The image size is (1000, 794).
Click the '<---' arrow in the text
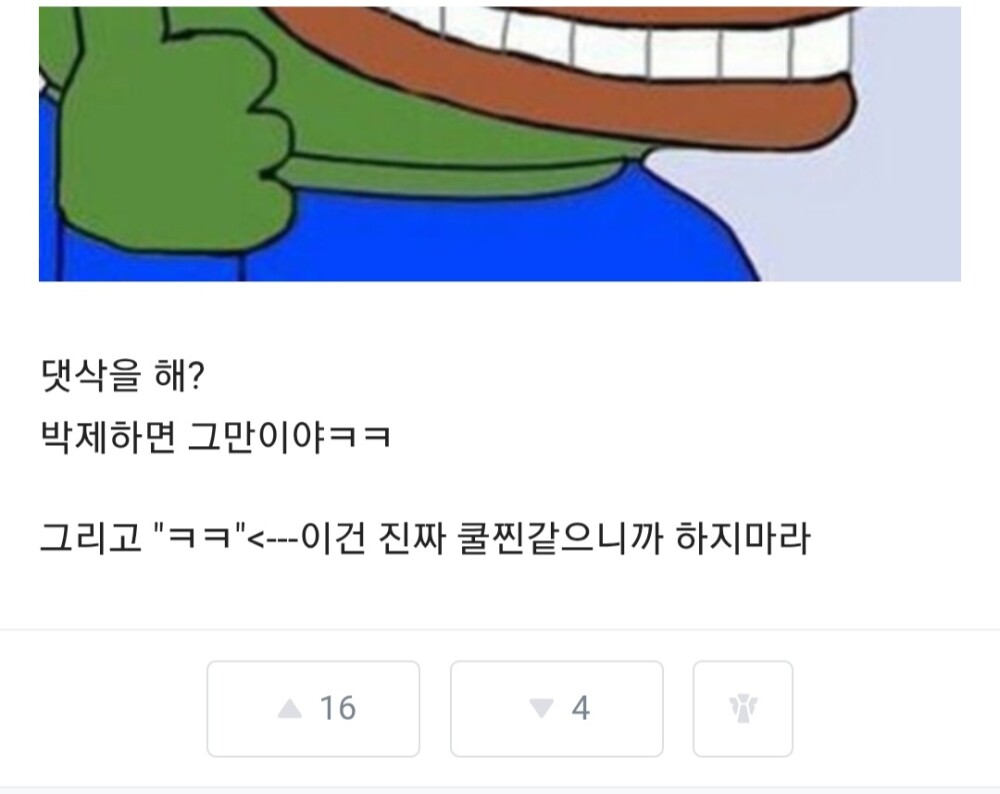point(273,539)
